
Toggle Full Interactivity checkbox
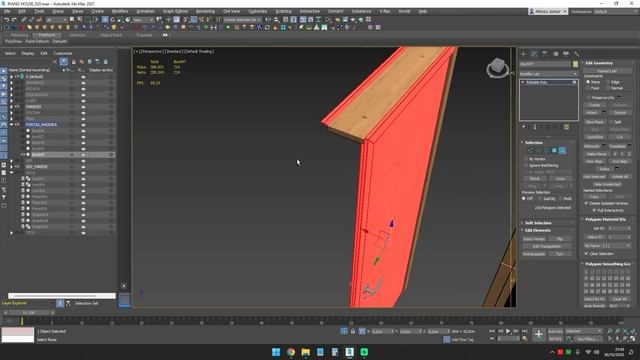coord(594,210)
